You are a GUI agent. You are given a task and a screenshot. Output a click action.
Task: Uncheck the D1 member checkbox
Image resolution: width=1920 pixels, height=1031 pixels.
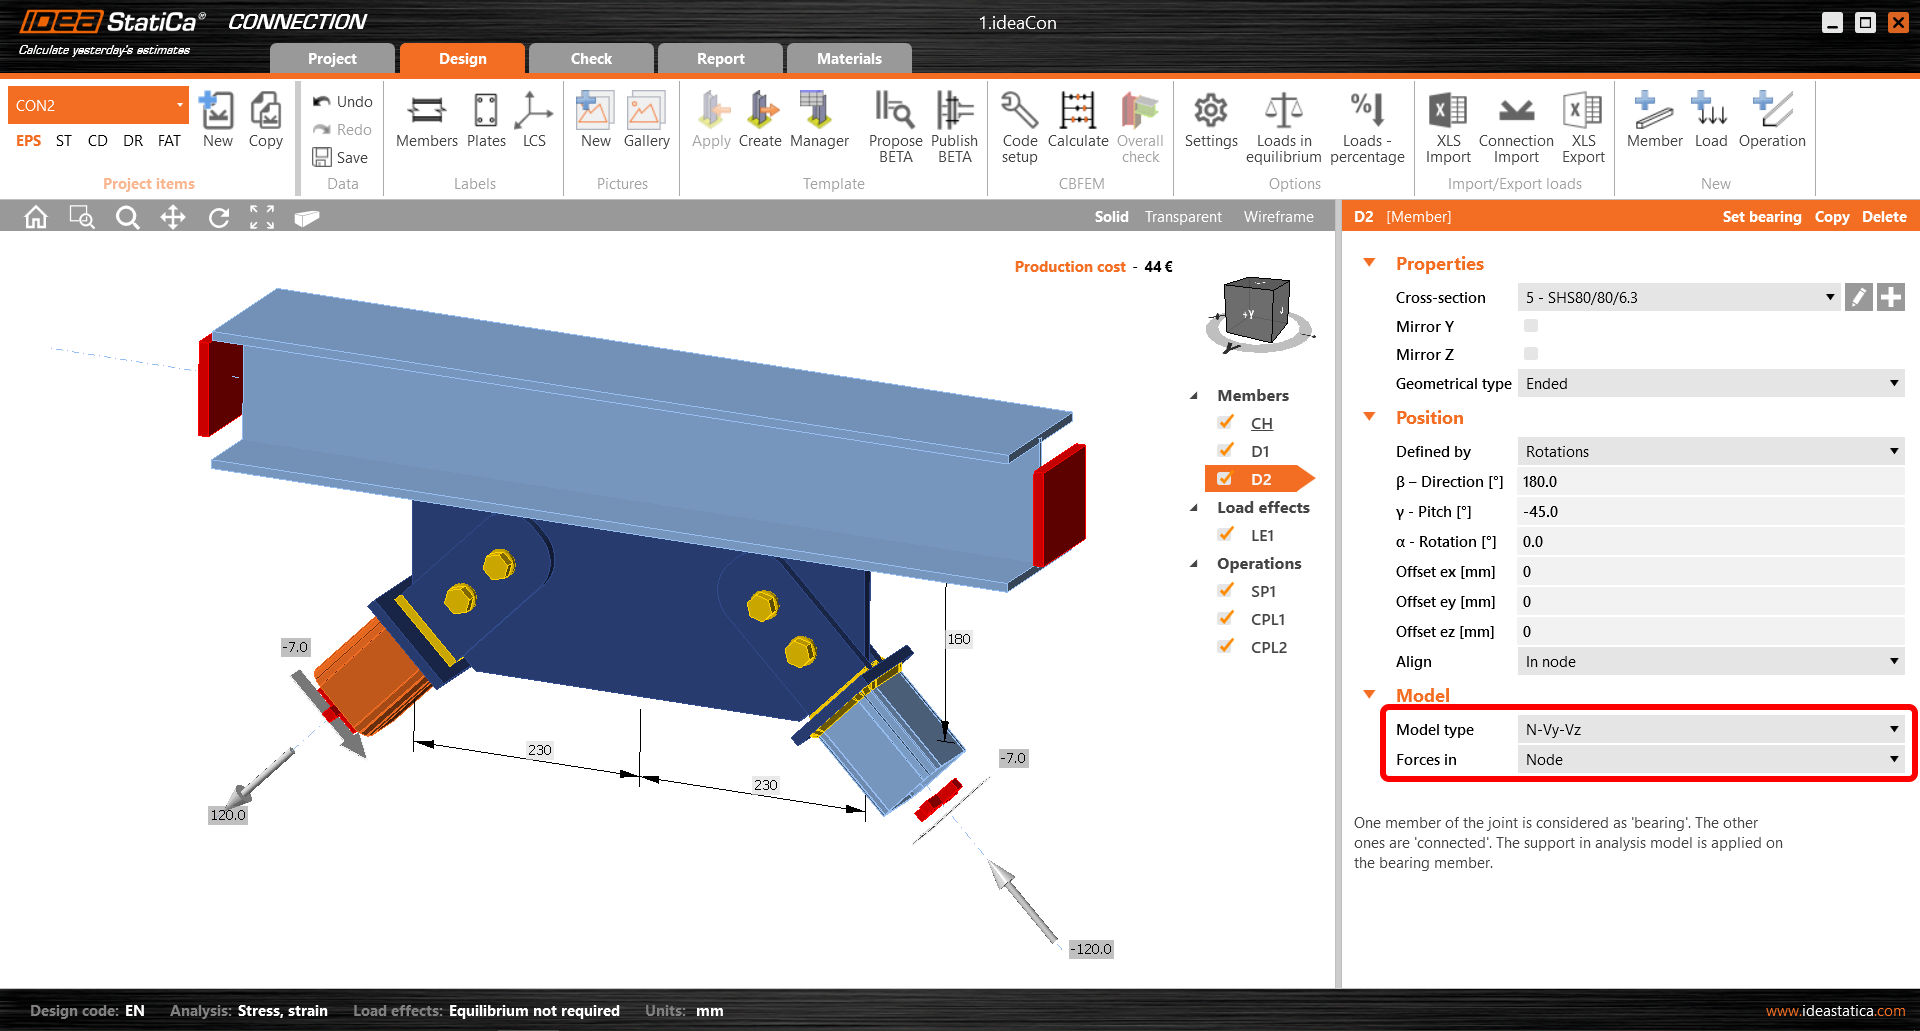[x=1226, y=451]
